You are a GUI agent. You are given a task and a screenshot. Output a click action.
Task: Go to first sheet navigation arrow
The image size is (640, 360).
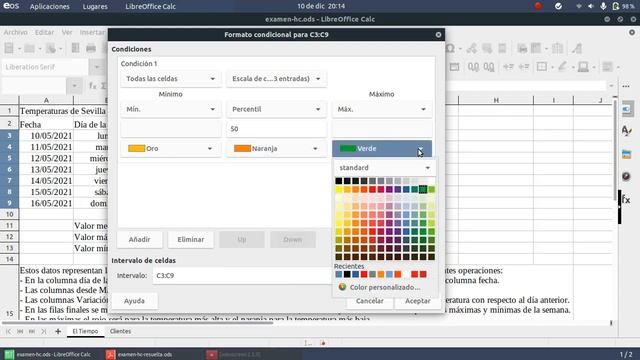(9, 331)
